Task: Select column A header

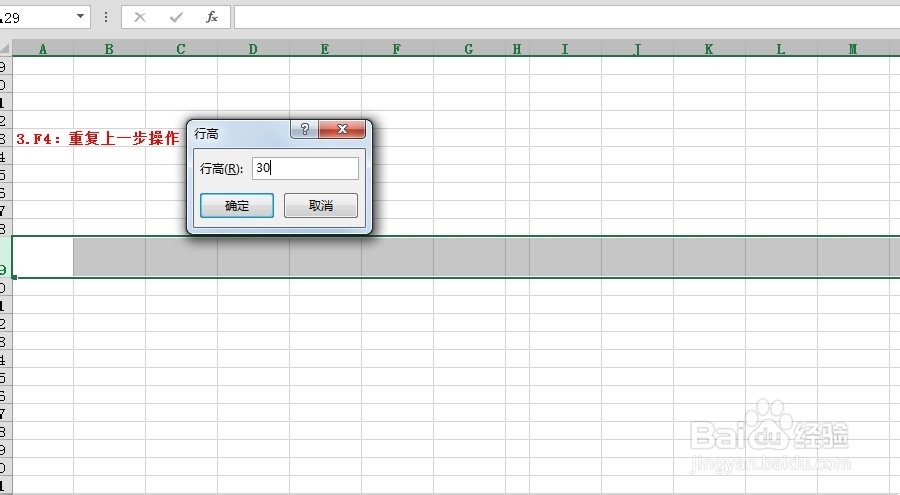Action: click(x=42, y=49)
